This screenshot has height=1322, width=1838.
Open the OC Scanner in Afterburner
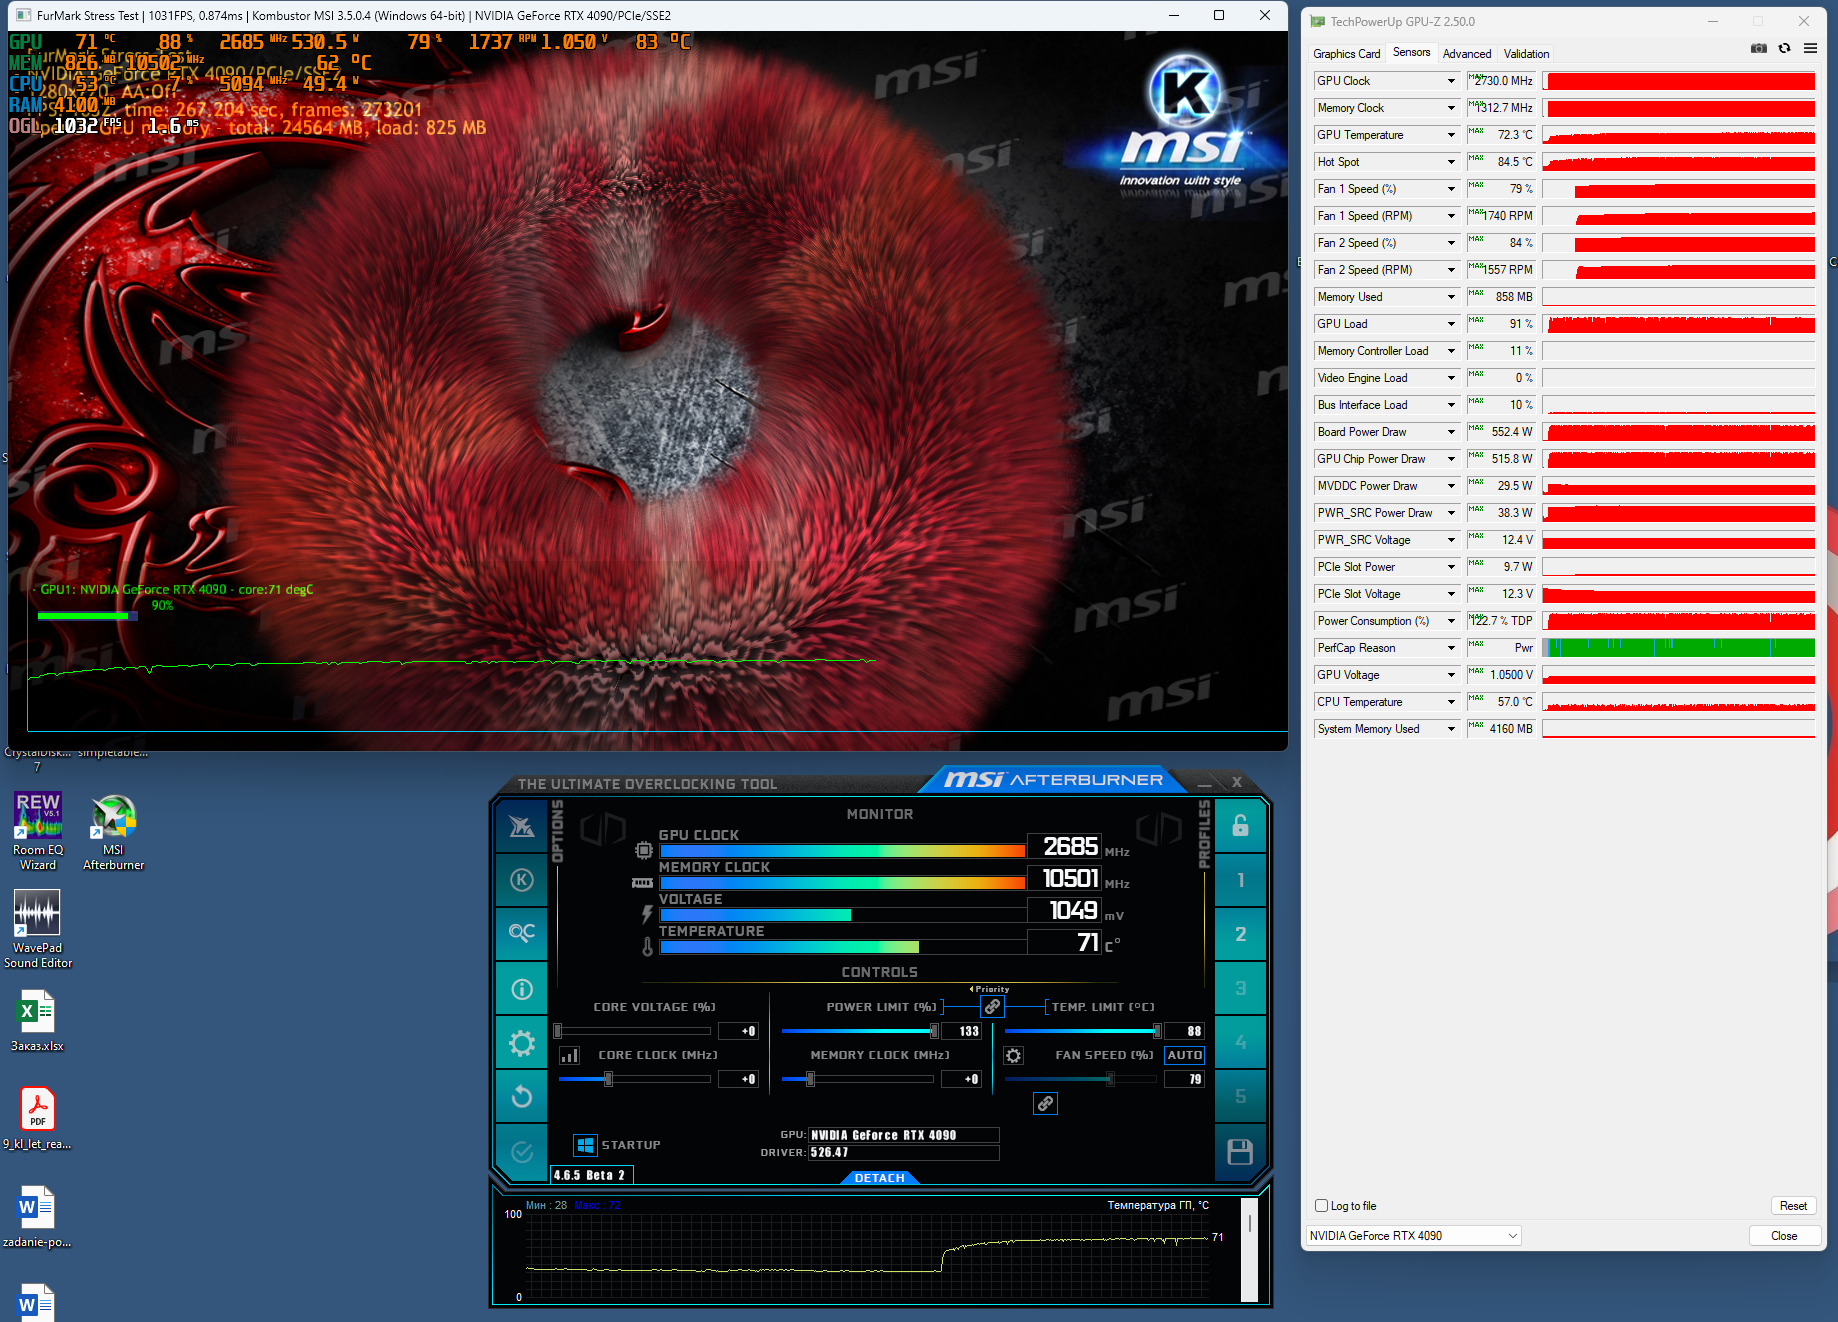pos(522,933)
